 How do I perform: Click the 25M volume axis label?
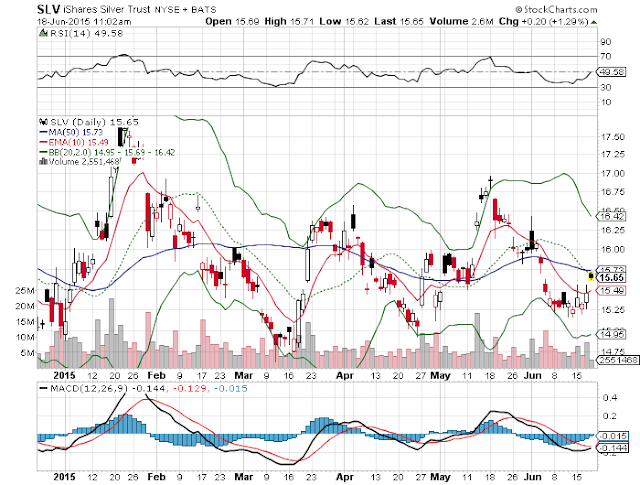pyautogui.click(x=24, y=291)
